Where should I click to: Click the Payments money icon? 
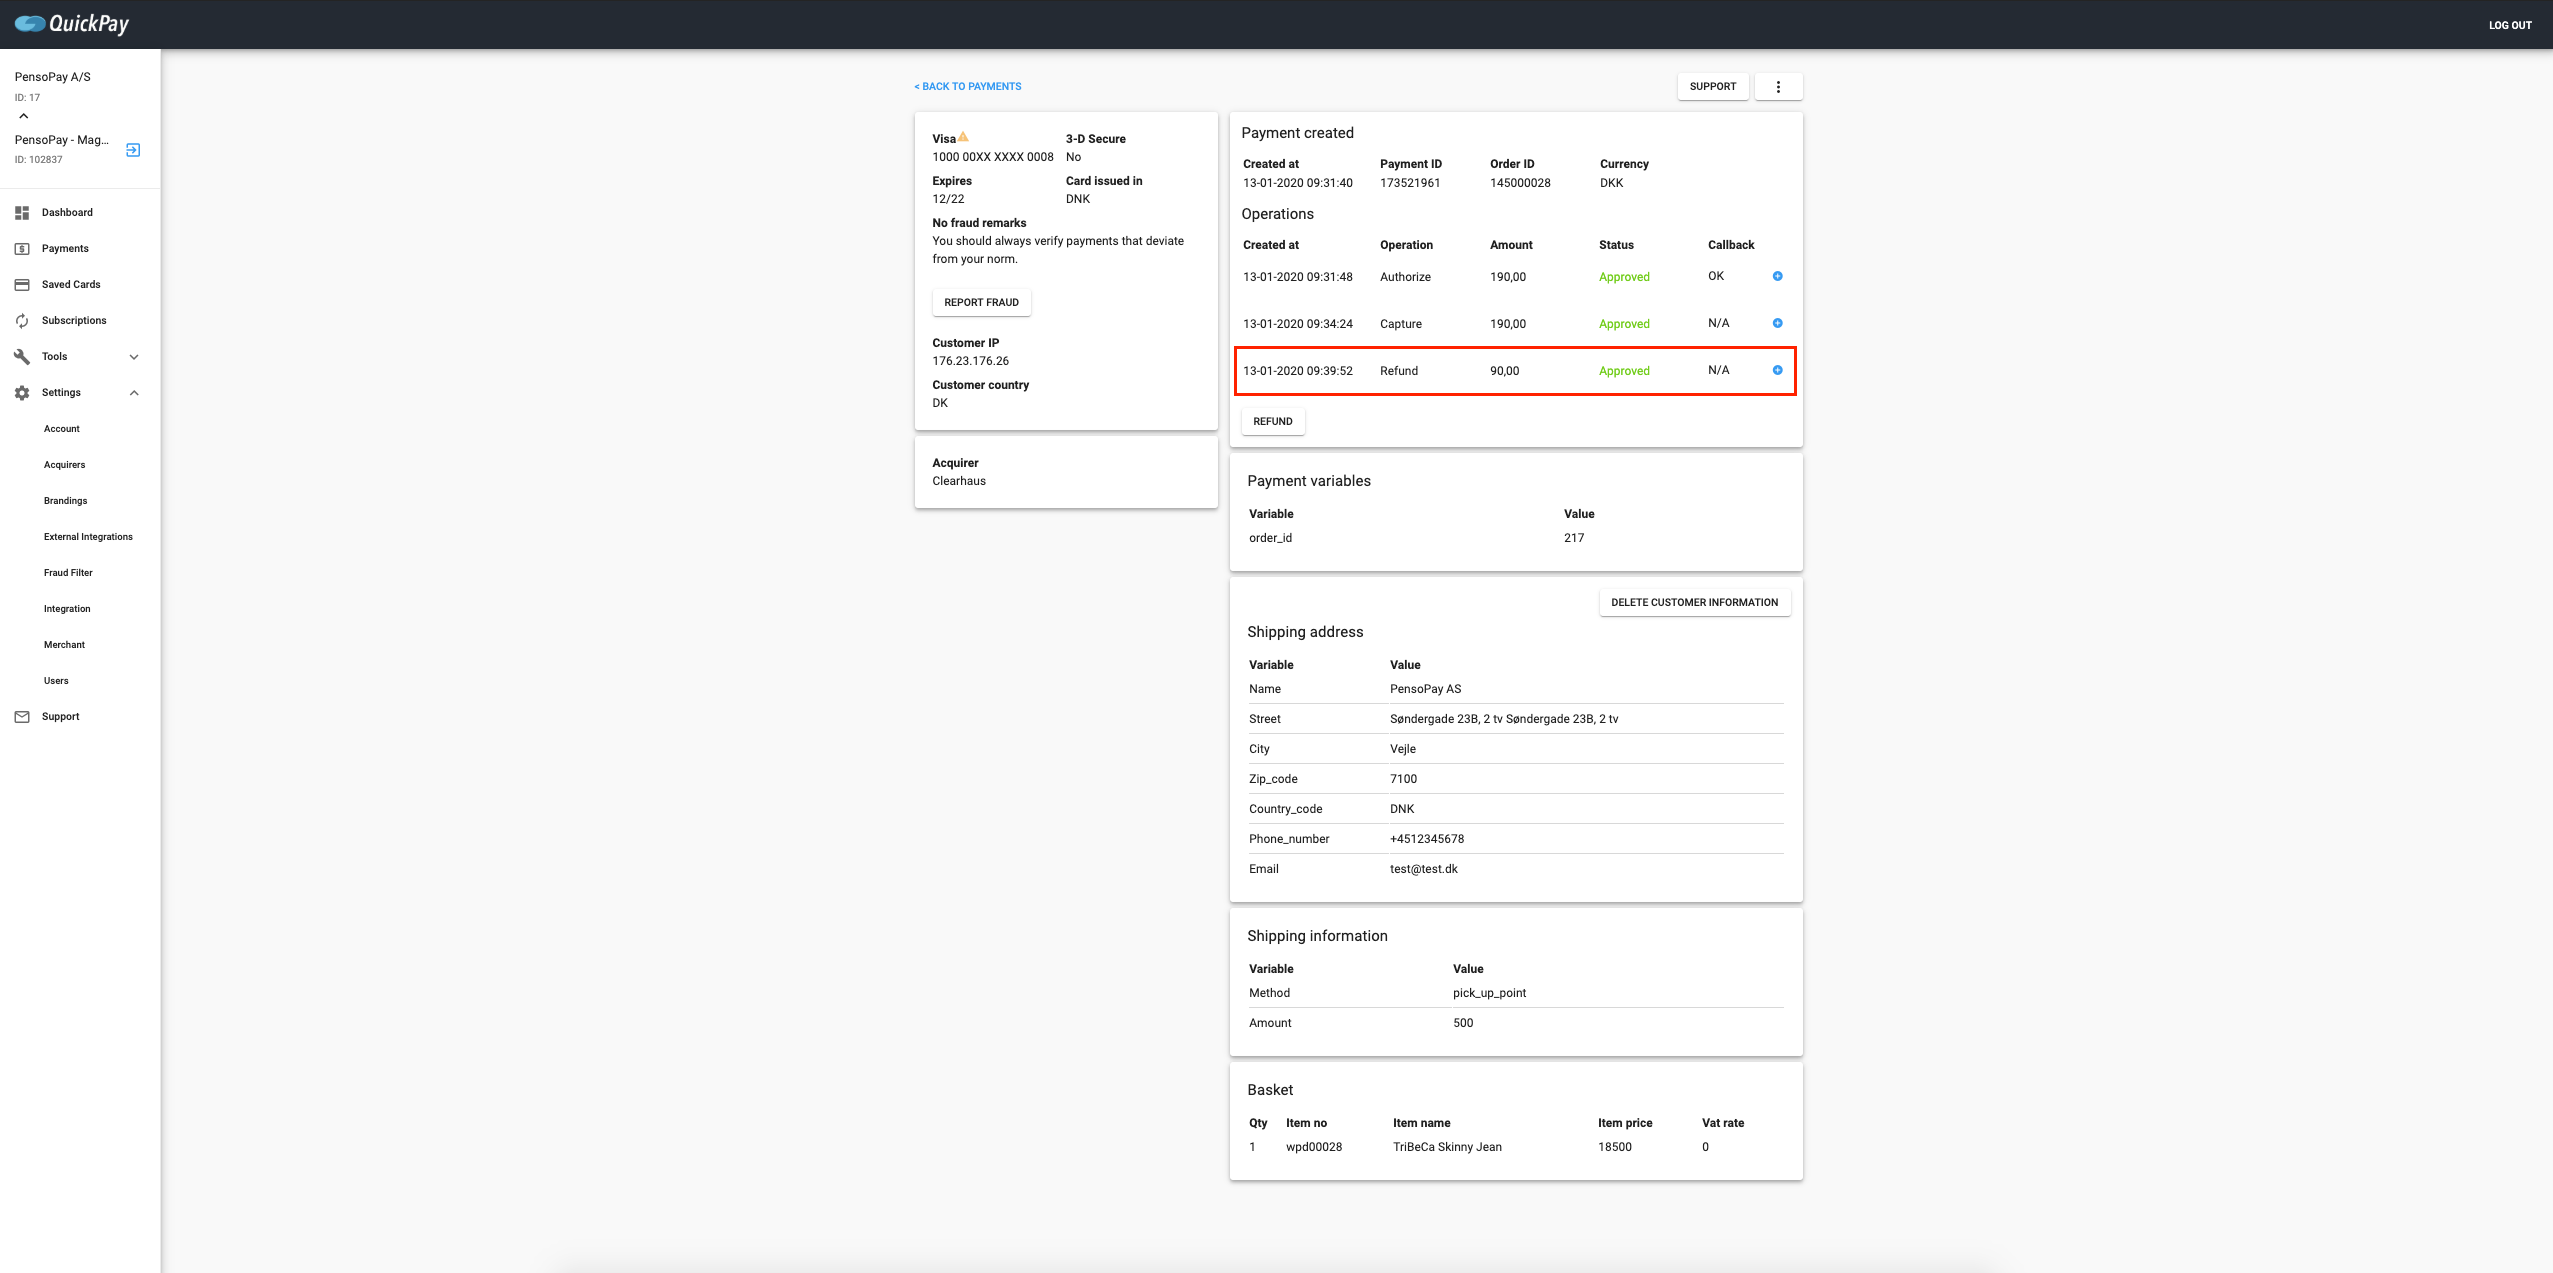[x=22, y=249]
